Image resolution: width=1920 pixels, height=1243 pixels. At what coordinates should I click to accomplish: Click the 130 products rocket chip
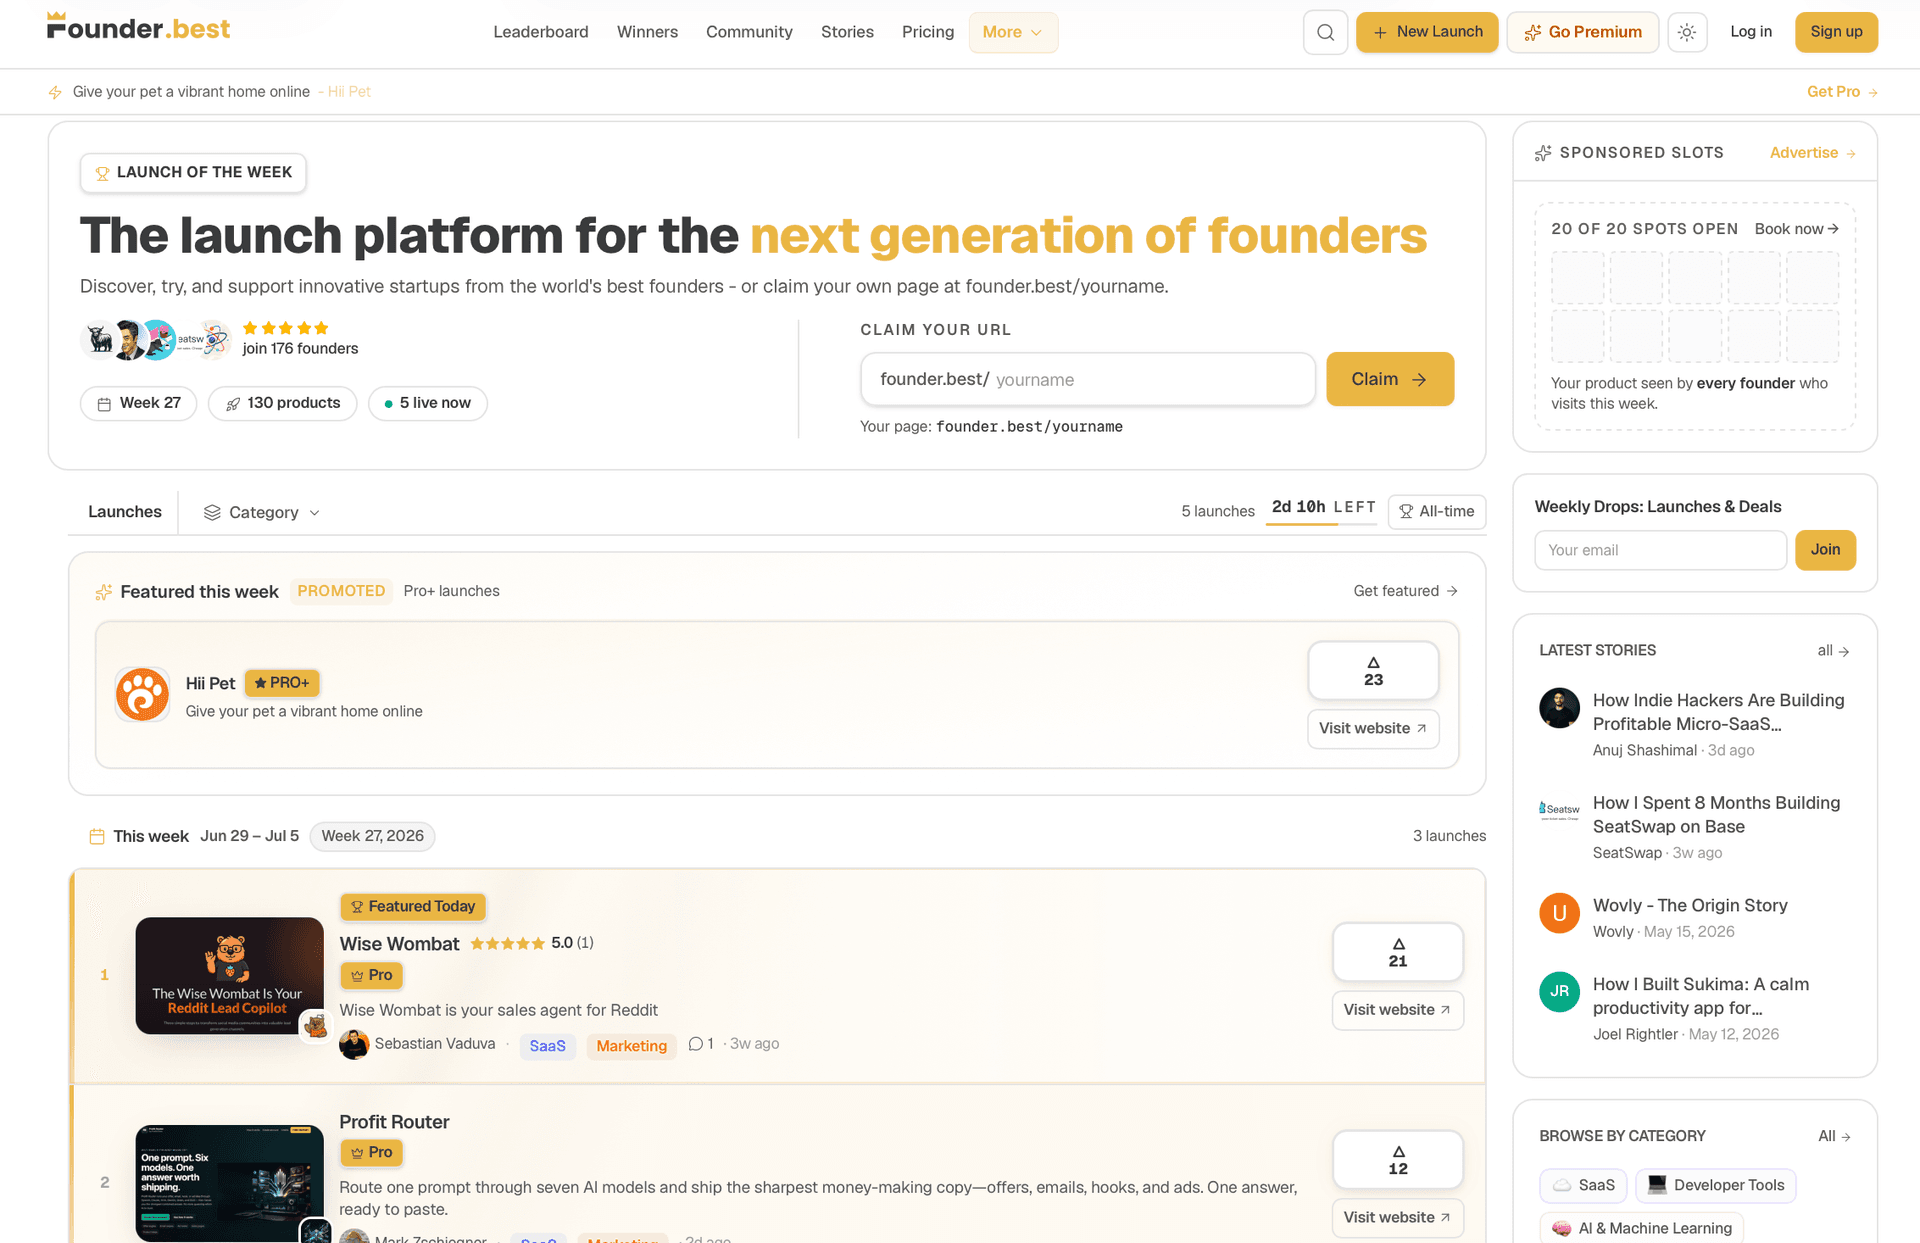tap(282, 403)
